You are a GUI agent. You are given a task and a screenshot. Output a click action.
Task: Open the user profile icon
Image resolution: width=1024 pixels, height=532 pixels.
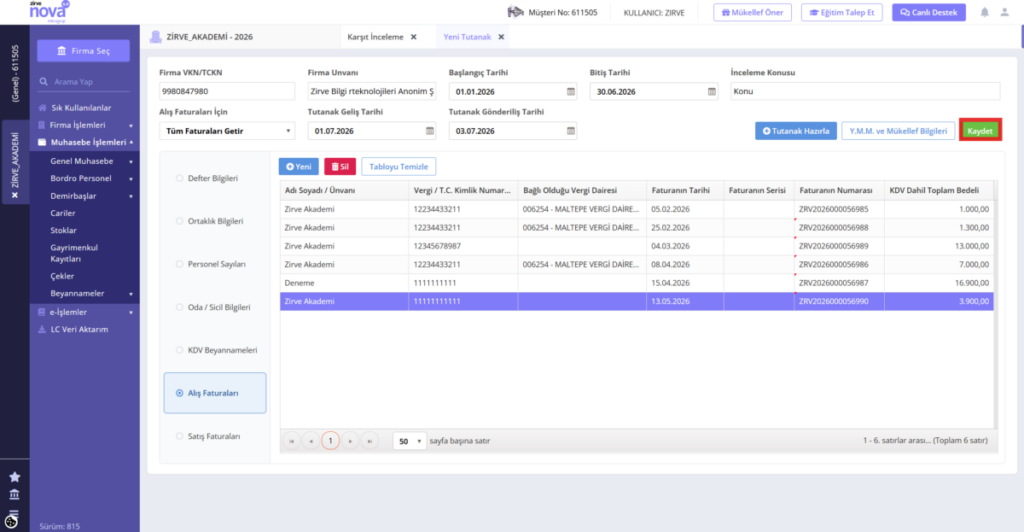[1004, 12]
